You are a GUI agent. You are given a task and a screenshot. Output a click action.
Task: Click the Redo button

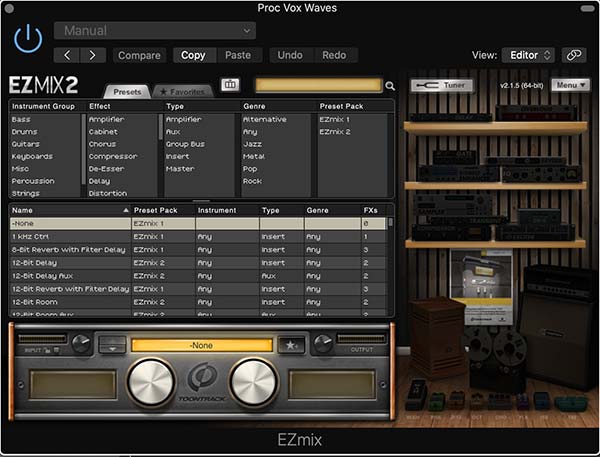tap(334, 55)
